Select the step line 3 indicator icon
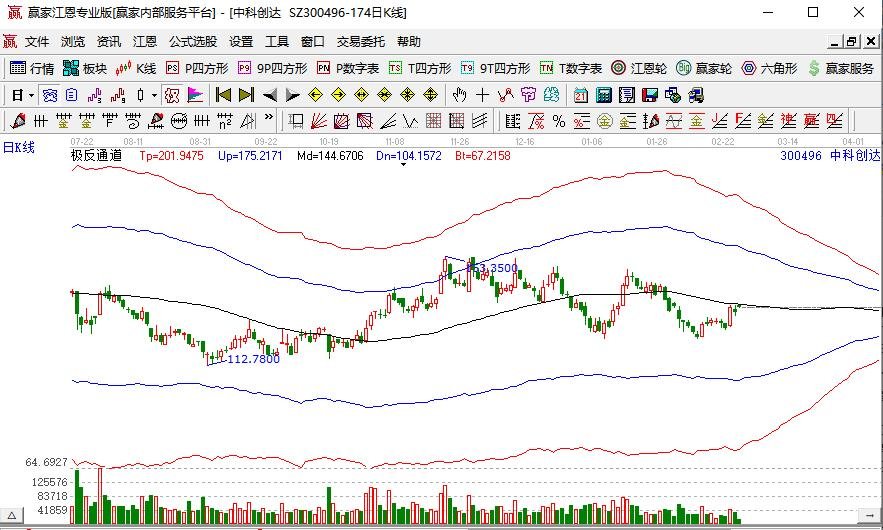 (x=95, y=95)
